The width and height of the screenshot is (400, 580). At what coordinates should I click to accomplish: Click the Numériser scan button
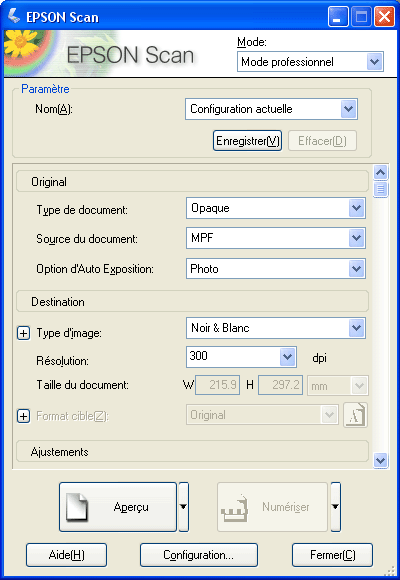(272, 507)
